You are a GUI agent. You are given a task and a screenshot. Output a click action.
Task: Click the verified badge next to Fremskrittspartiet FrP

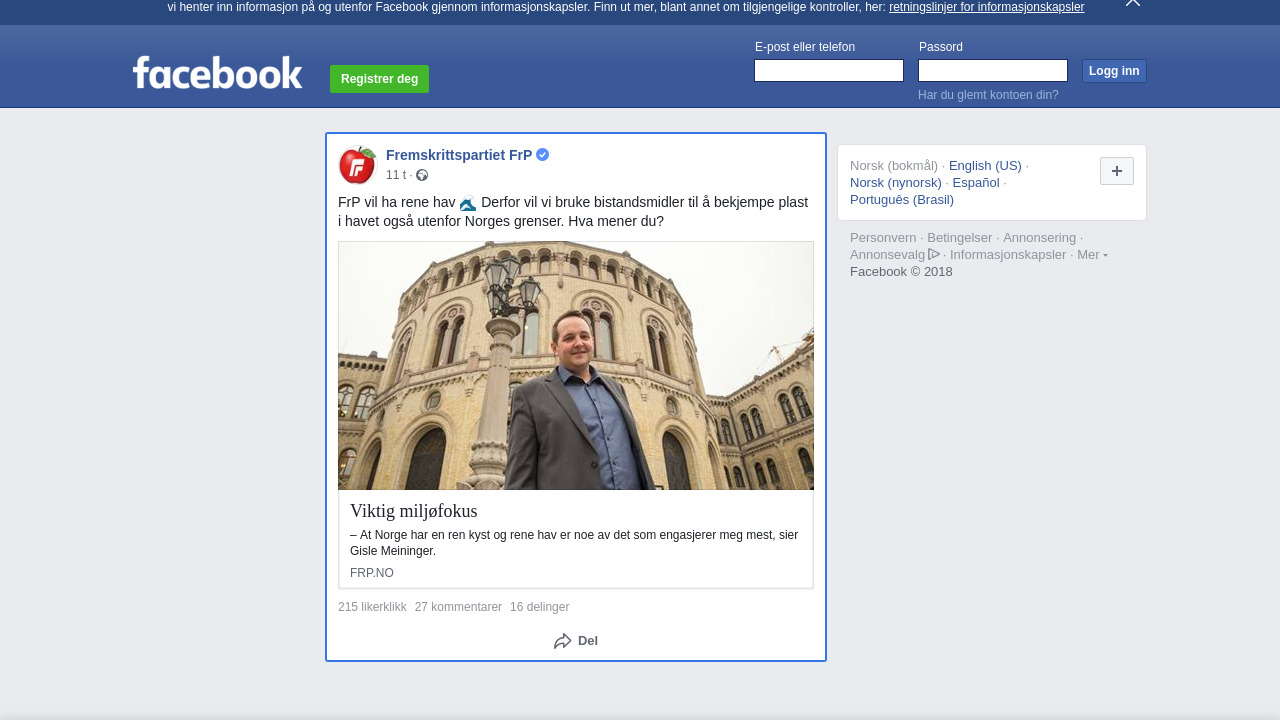543,155
